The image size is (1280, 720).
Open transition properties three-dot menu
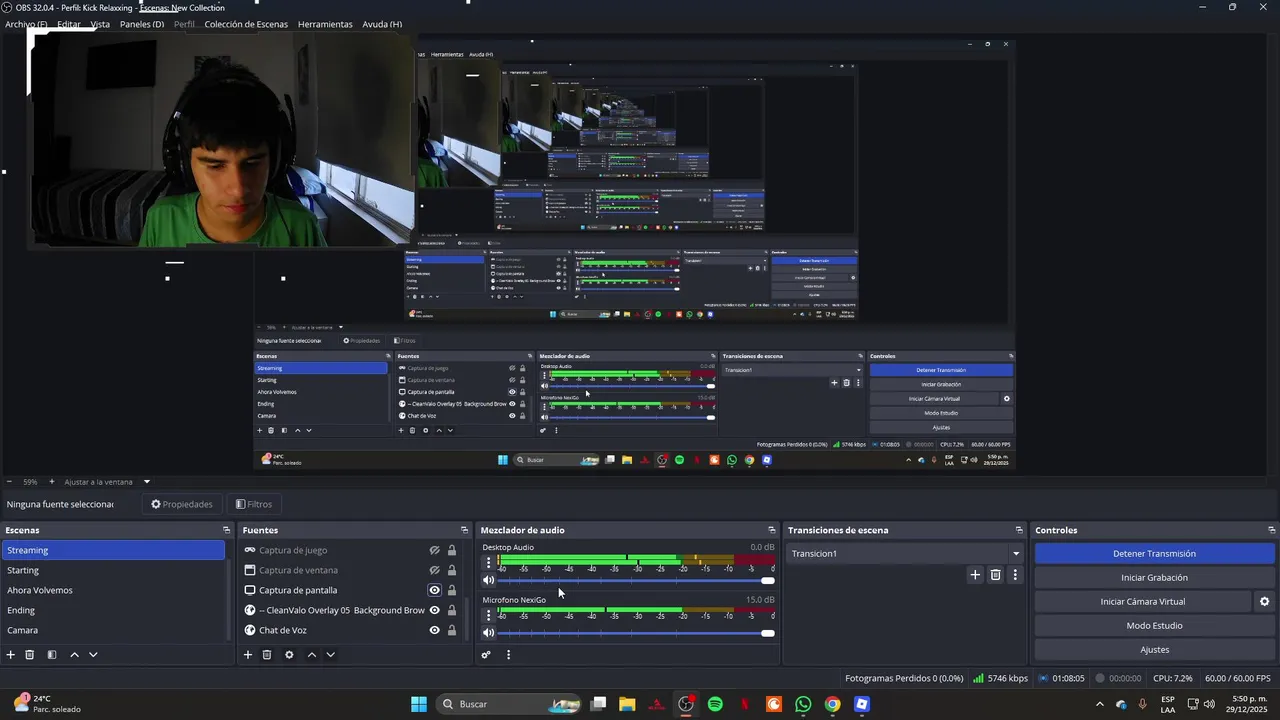pos(1015,575)
